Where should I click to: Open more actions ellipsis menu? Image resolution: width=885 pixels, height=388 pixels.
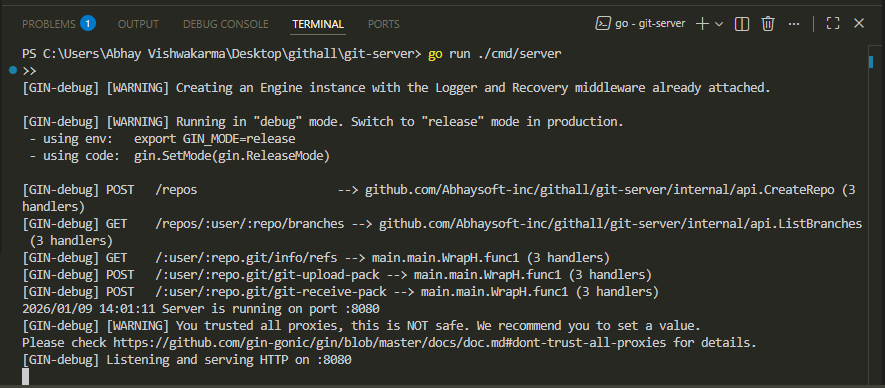click(x=794, y=24)
